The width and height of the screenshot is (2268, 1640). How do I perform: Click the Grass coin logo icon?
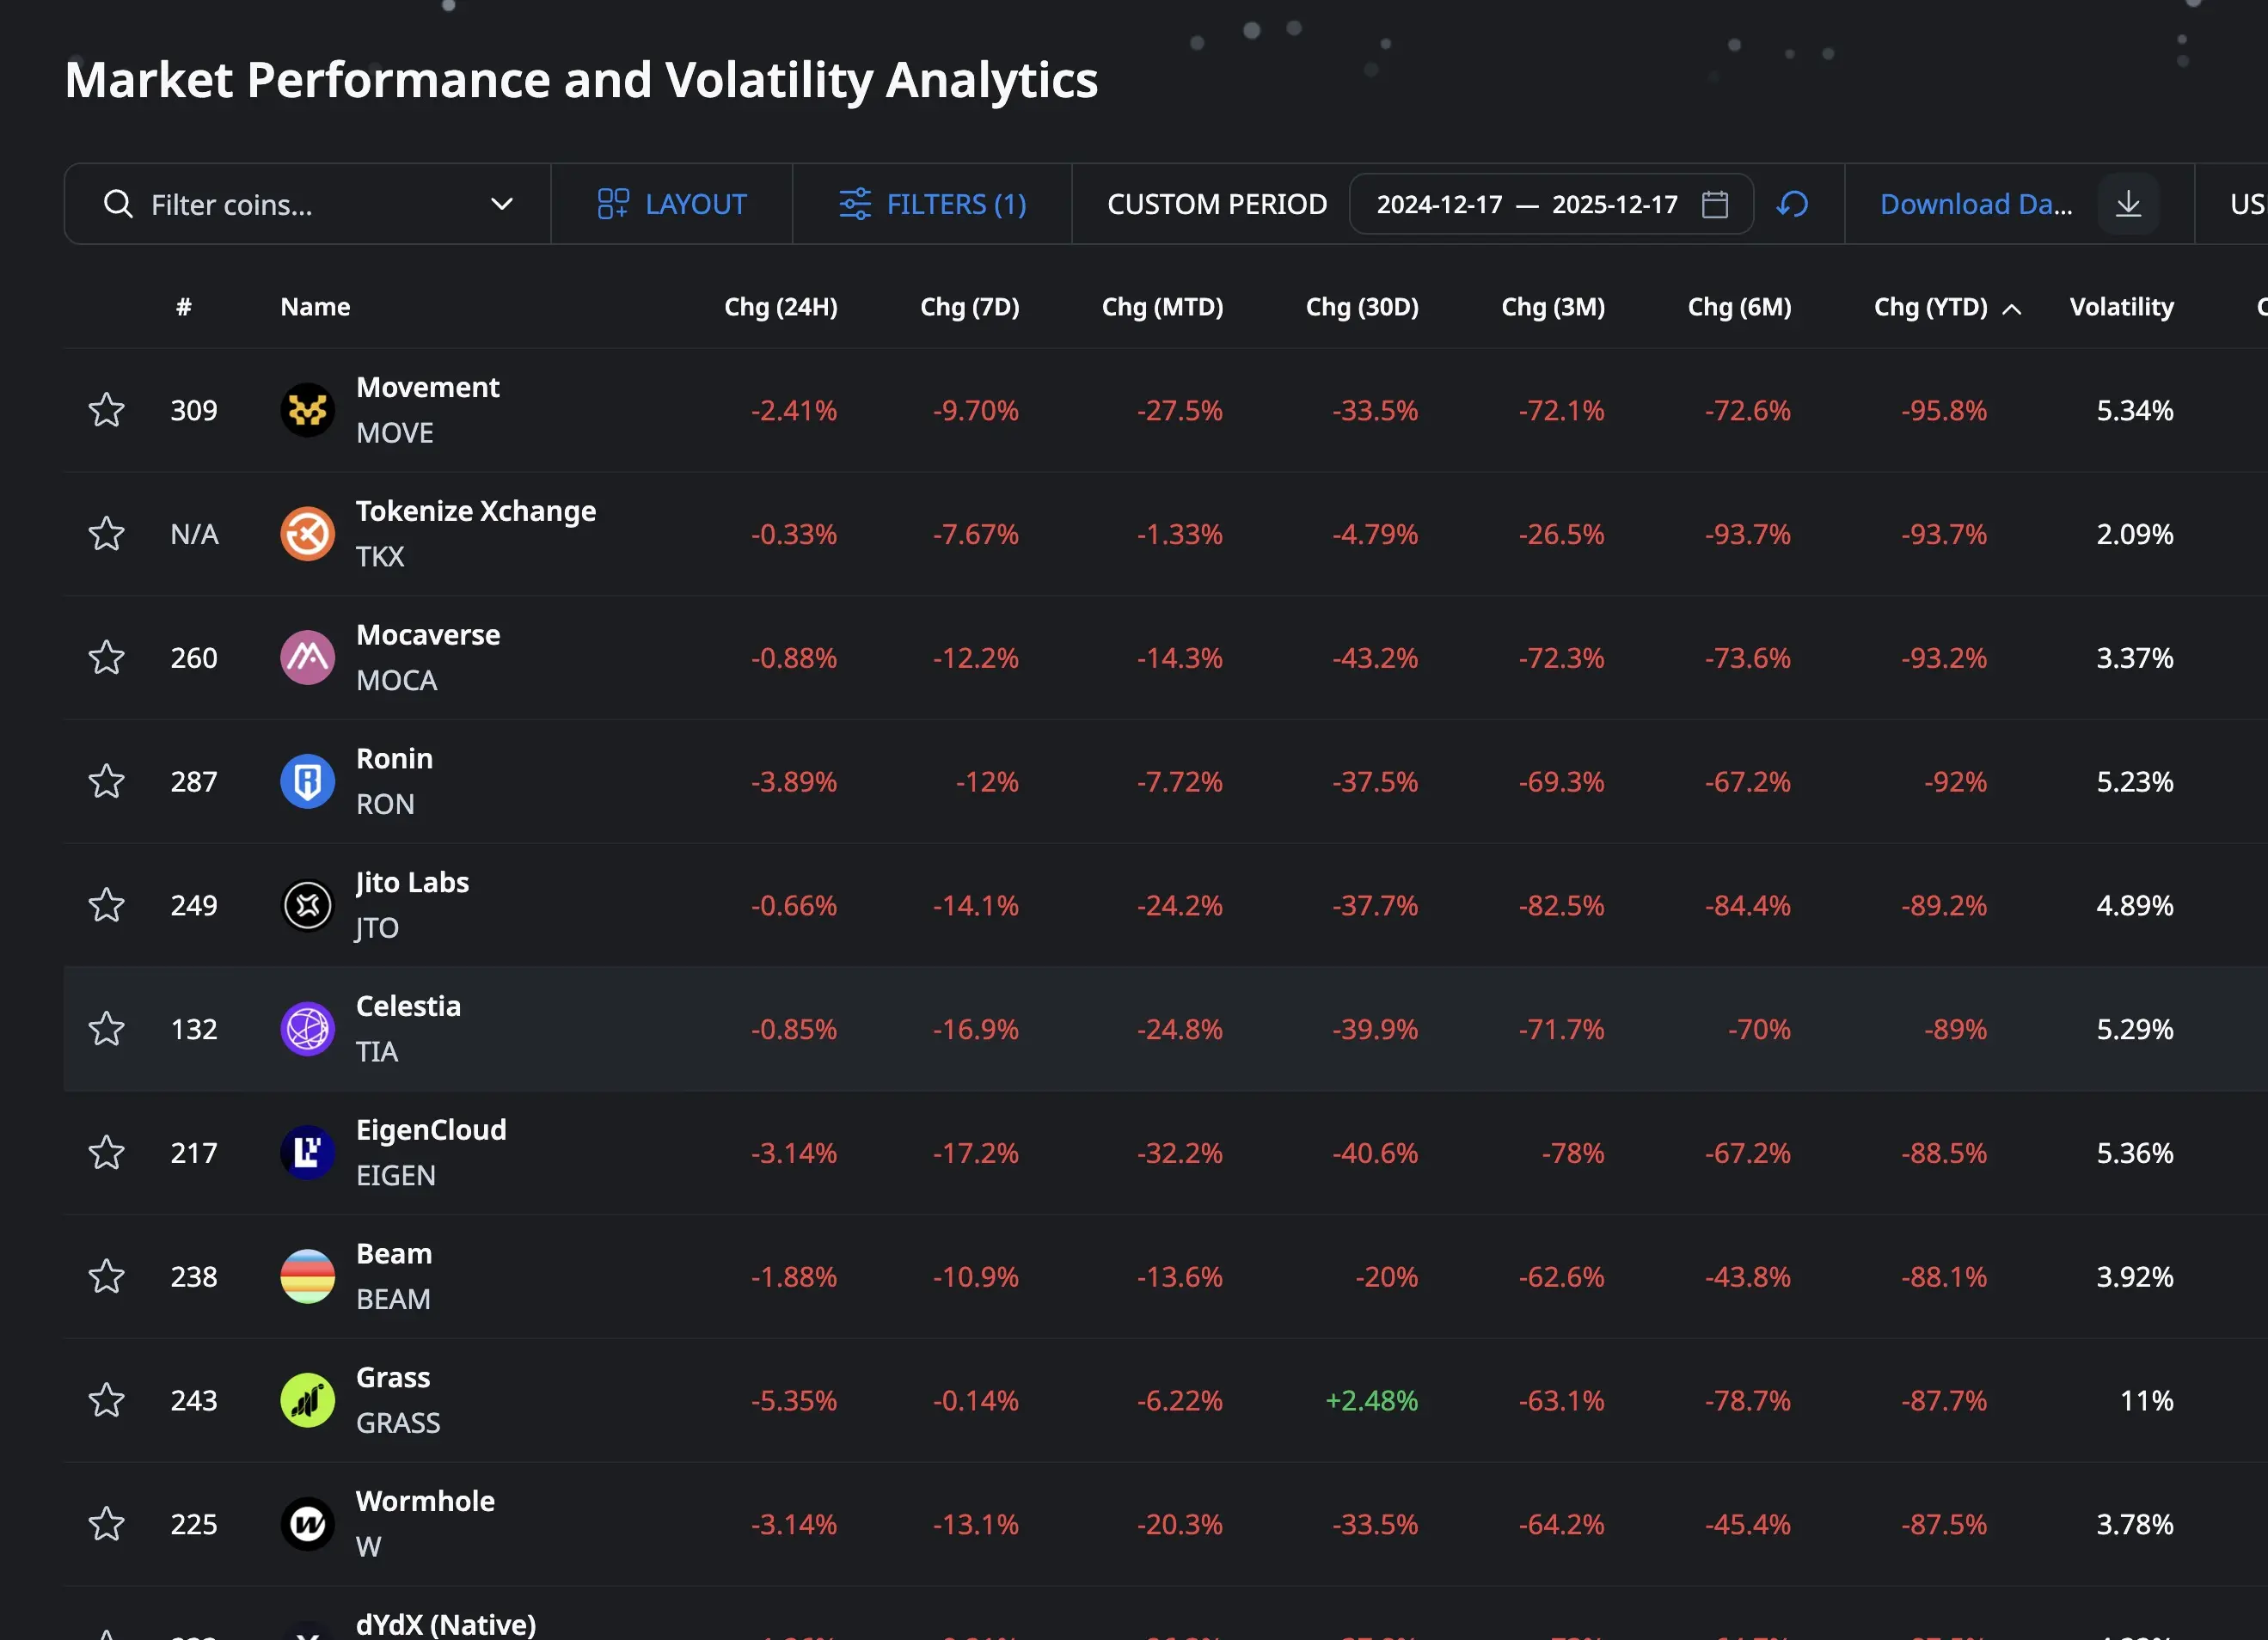307,1400
